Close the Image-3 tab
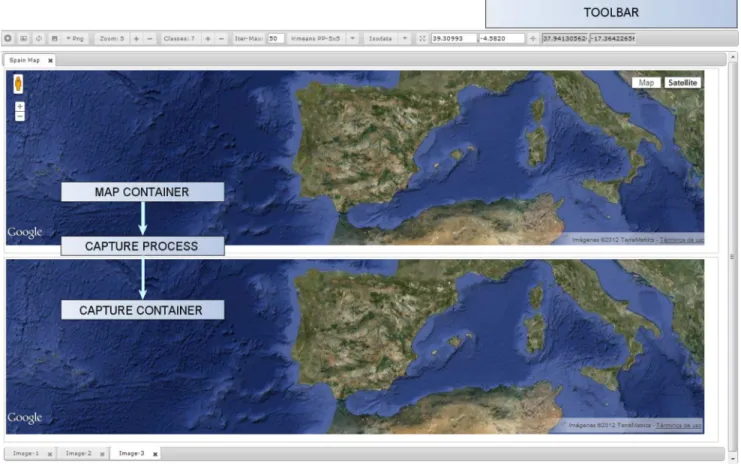The width and height of the screenshot is (741, 464). (x=155, y=455)
